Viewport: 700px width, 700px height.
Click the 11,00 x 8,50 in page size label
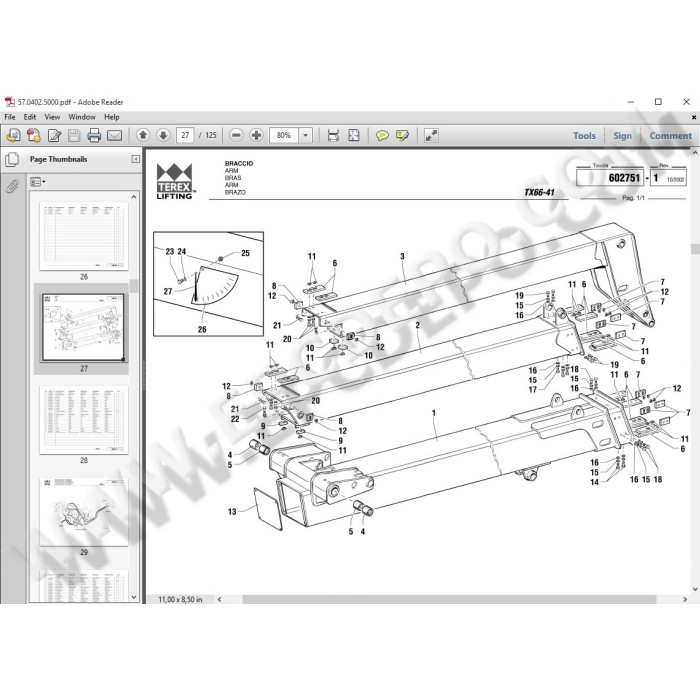point(180,599)
